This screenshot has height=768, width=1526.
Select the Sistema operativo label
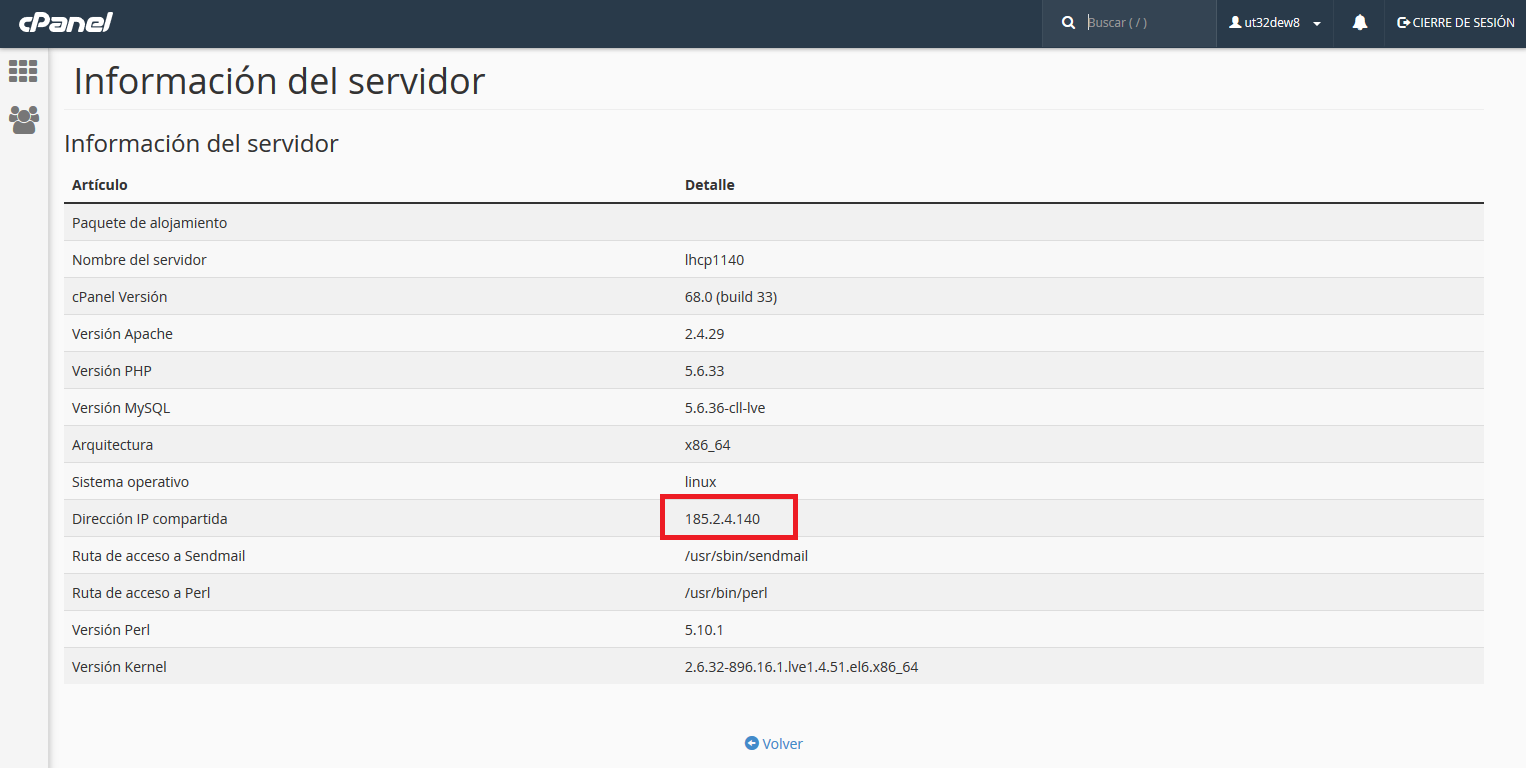130,482
